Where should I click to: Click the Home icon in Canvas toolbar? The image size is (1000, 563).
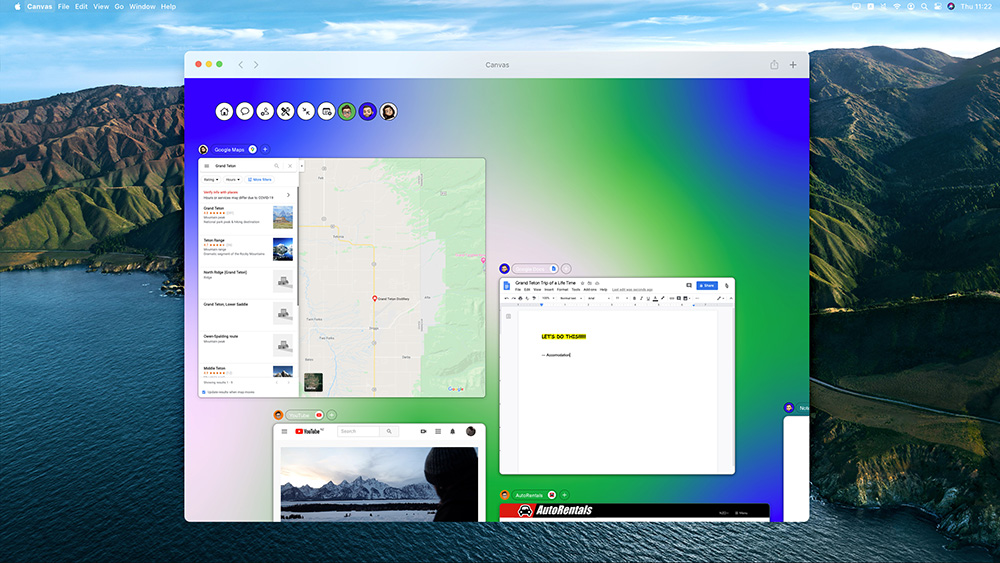[x=224, y=112]
